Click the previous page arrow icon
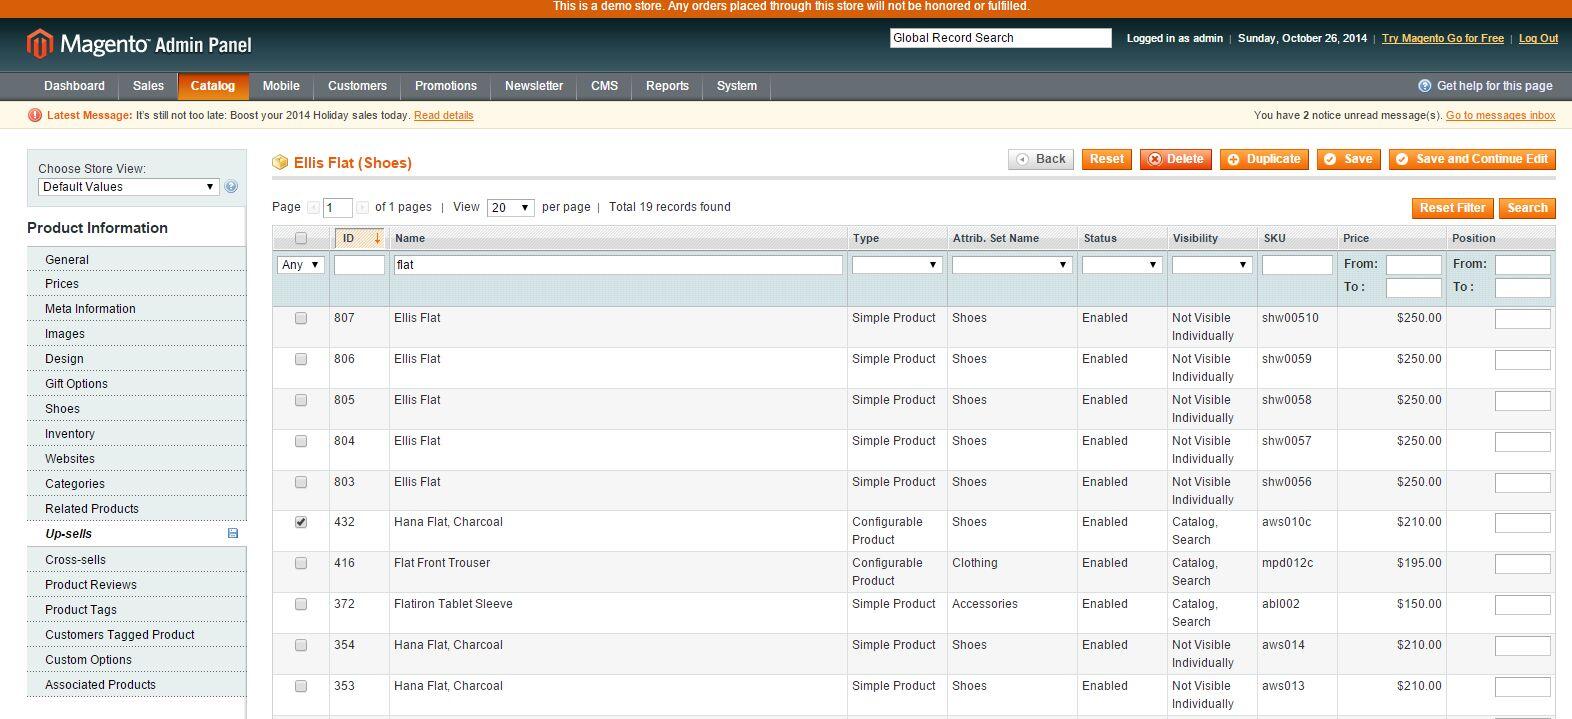This screenshot has width=1572, height=719. 313,208
